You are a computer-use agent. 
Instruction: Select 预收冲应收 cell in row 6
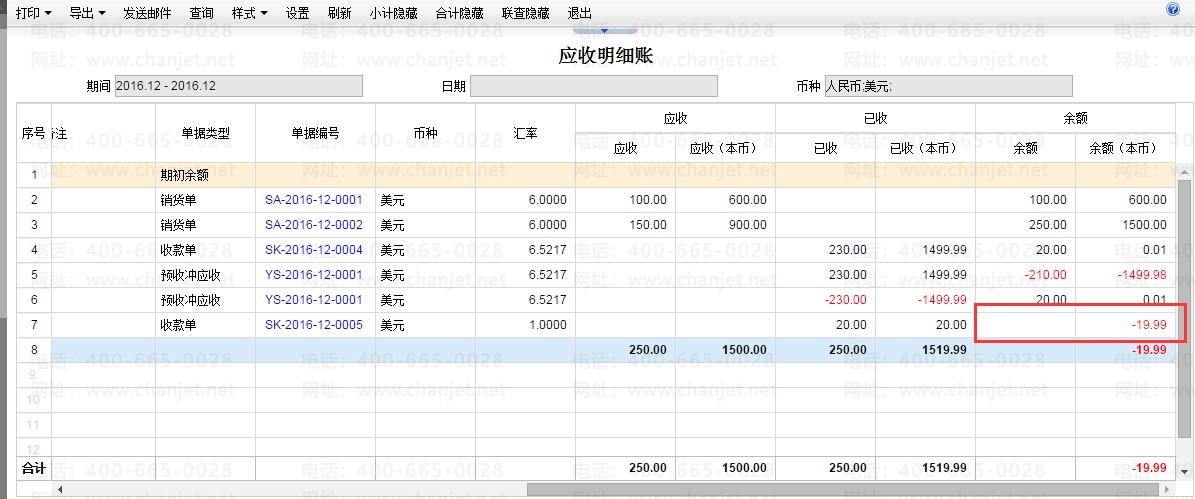coord(206,299)
